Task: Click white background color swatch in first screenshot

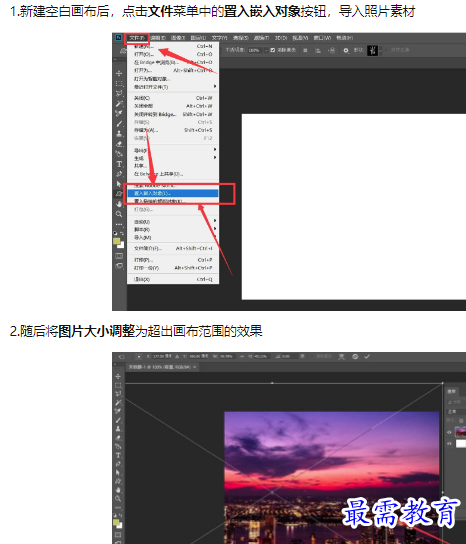Action: [x=121, y=245]
